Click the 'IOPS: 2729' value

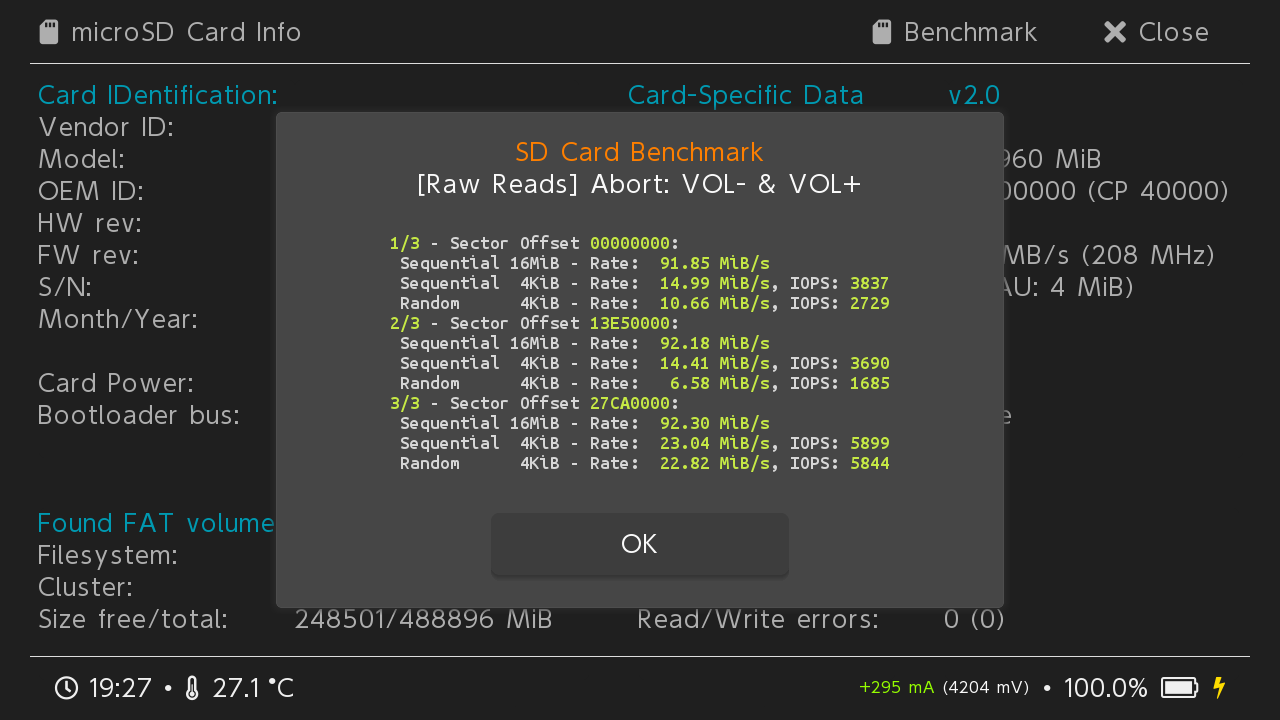point(840,303)
